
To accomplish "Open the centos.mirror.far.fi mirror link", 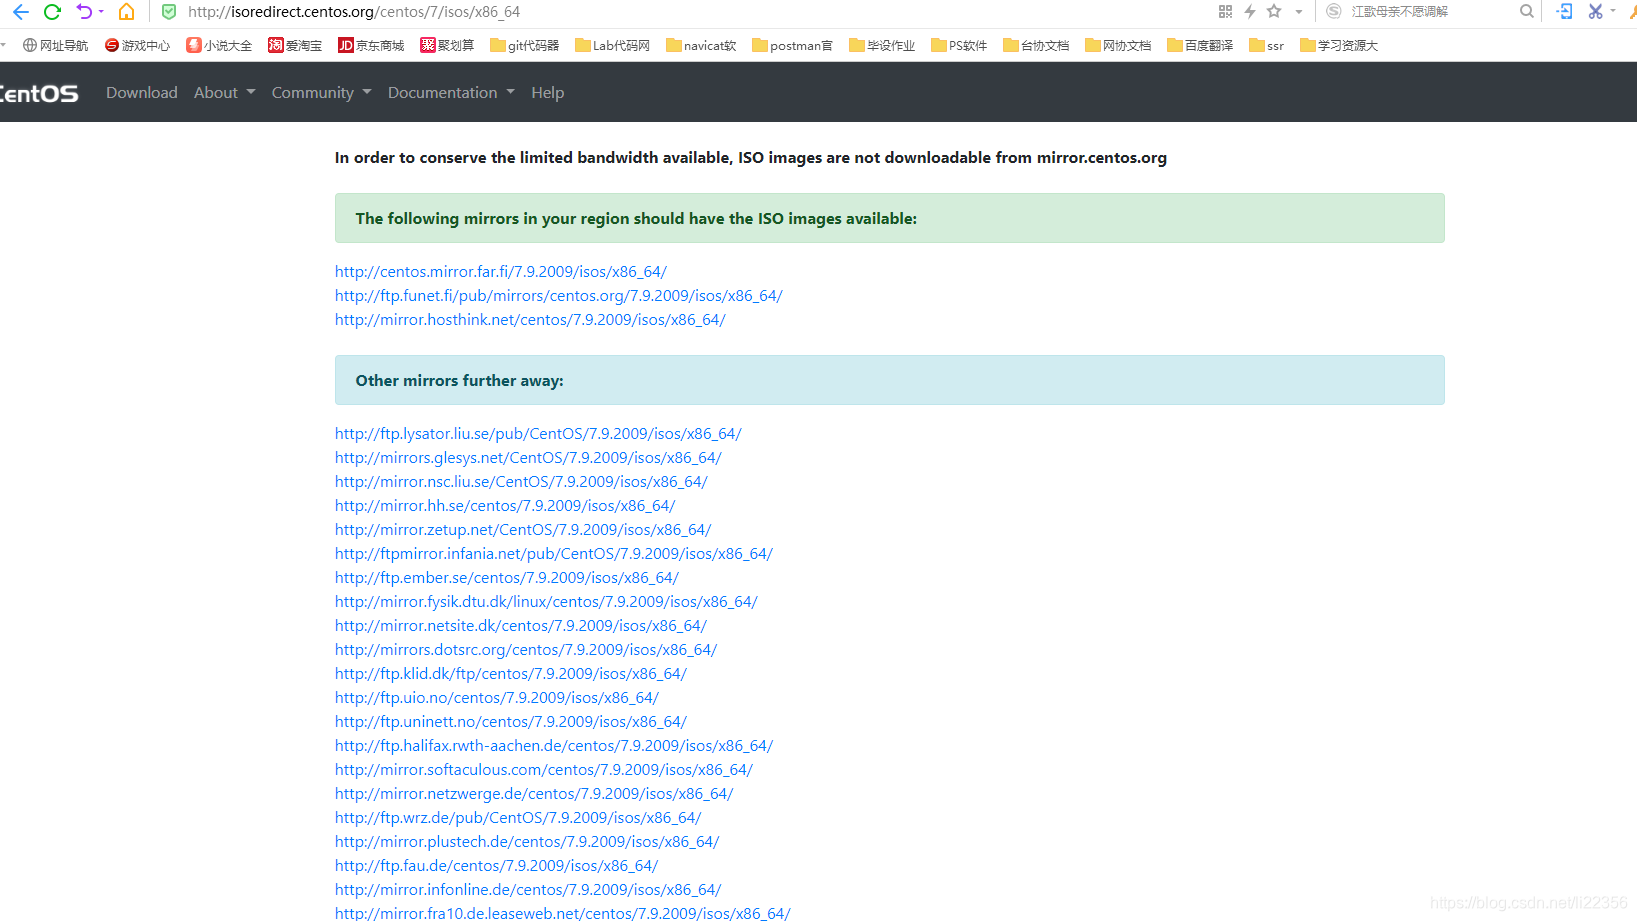I will click(501, 272).
